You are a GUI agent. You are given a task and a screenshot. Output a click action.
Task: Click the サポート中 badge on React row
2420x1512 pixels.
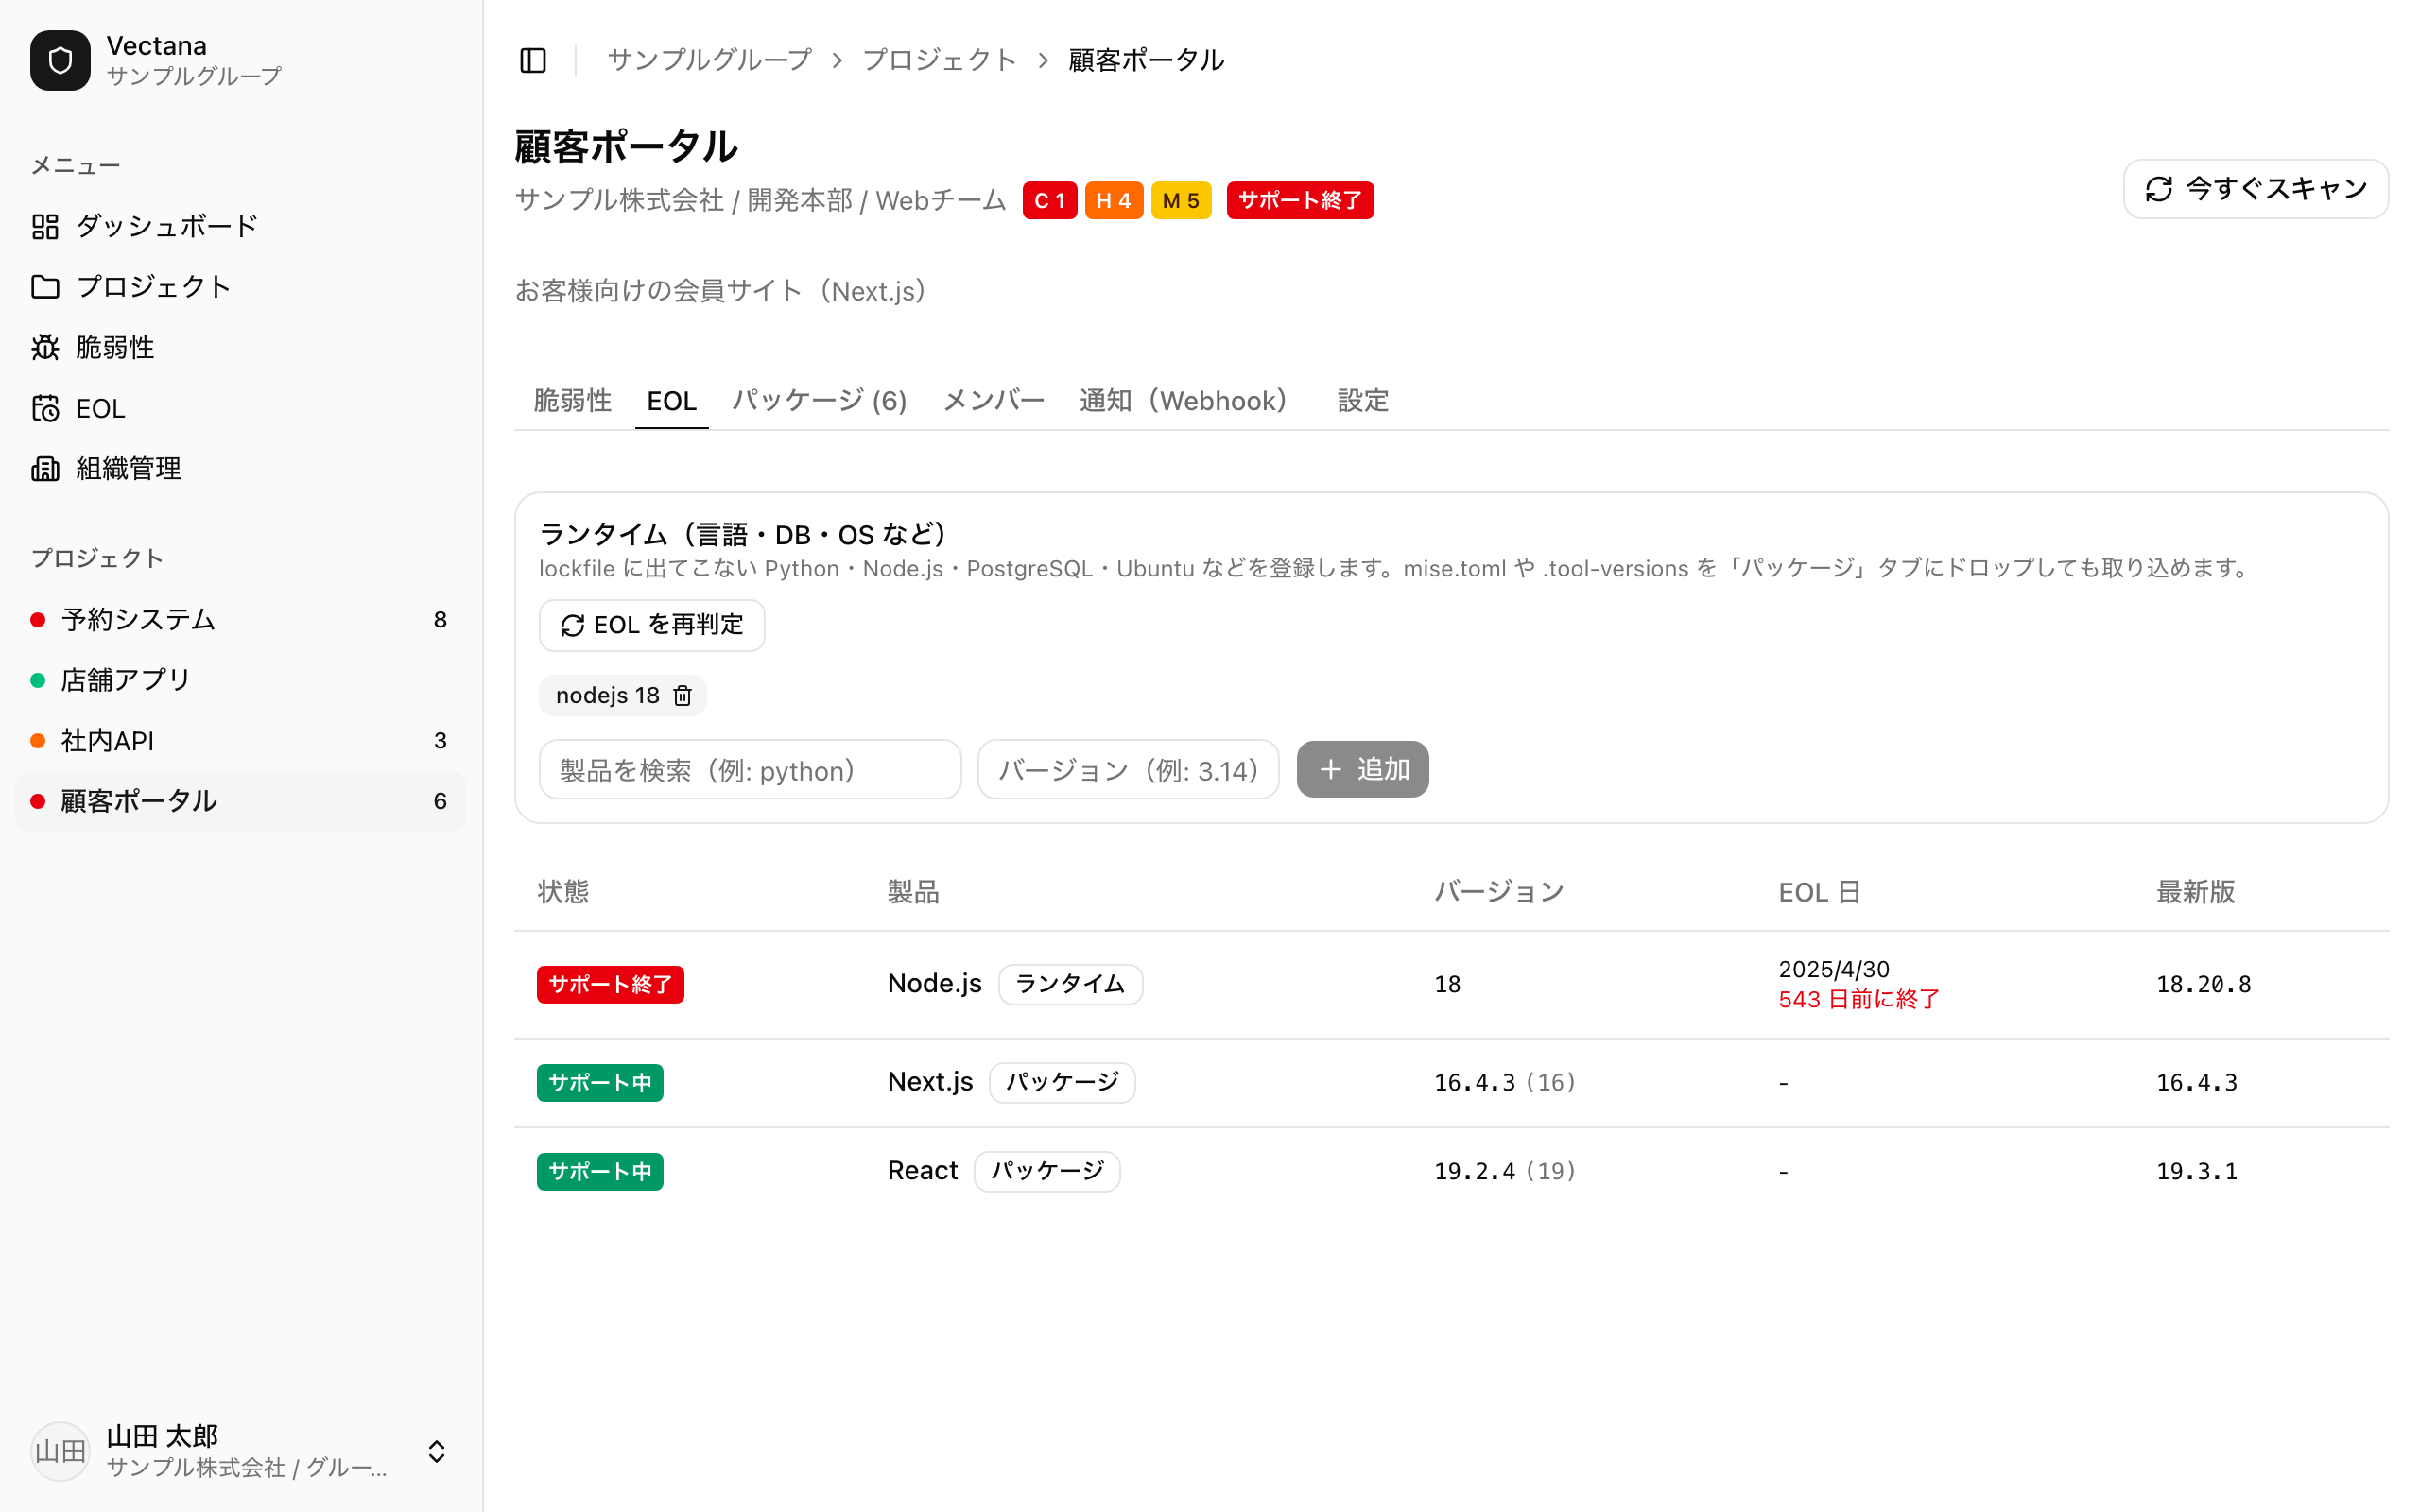[x=600, y=1171]
